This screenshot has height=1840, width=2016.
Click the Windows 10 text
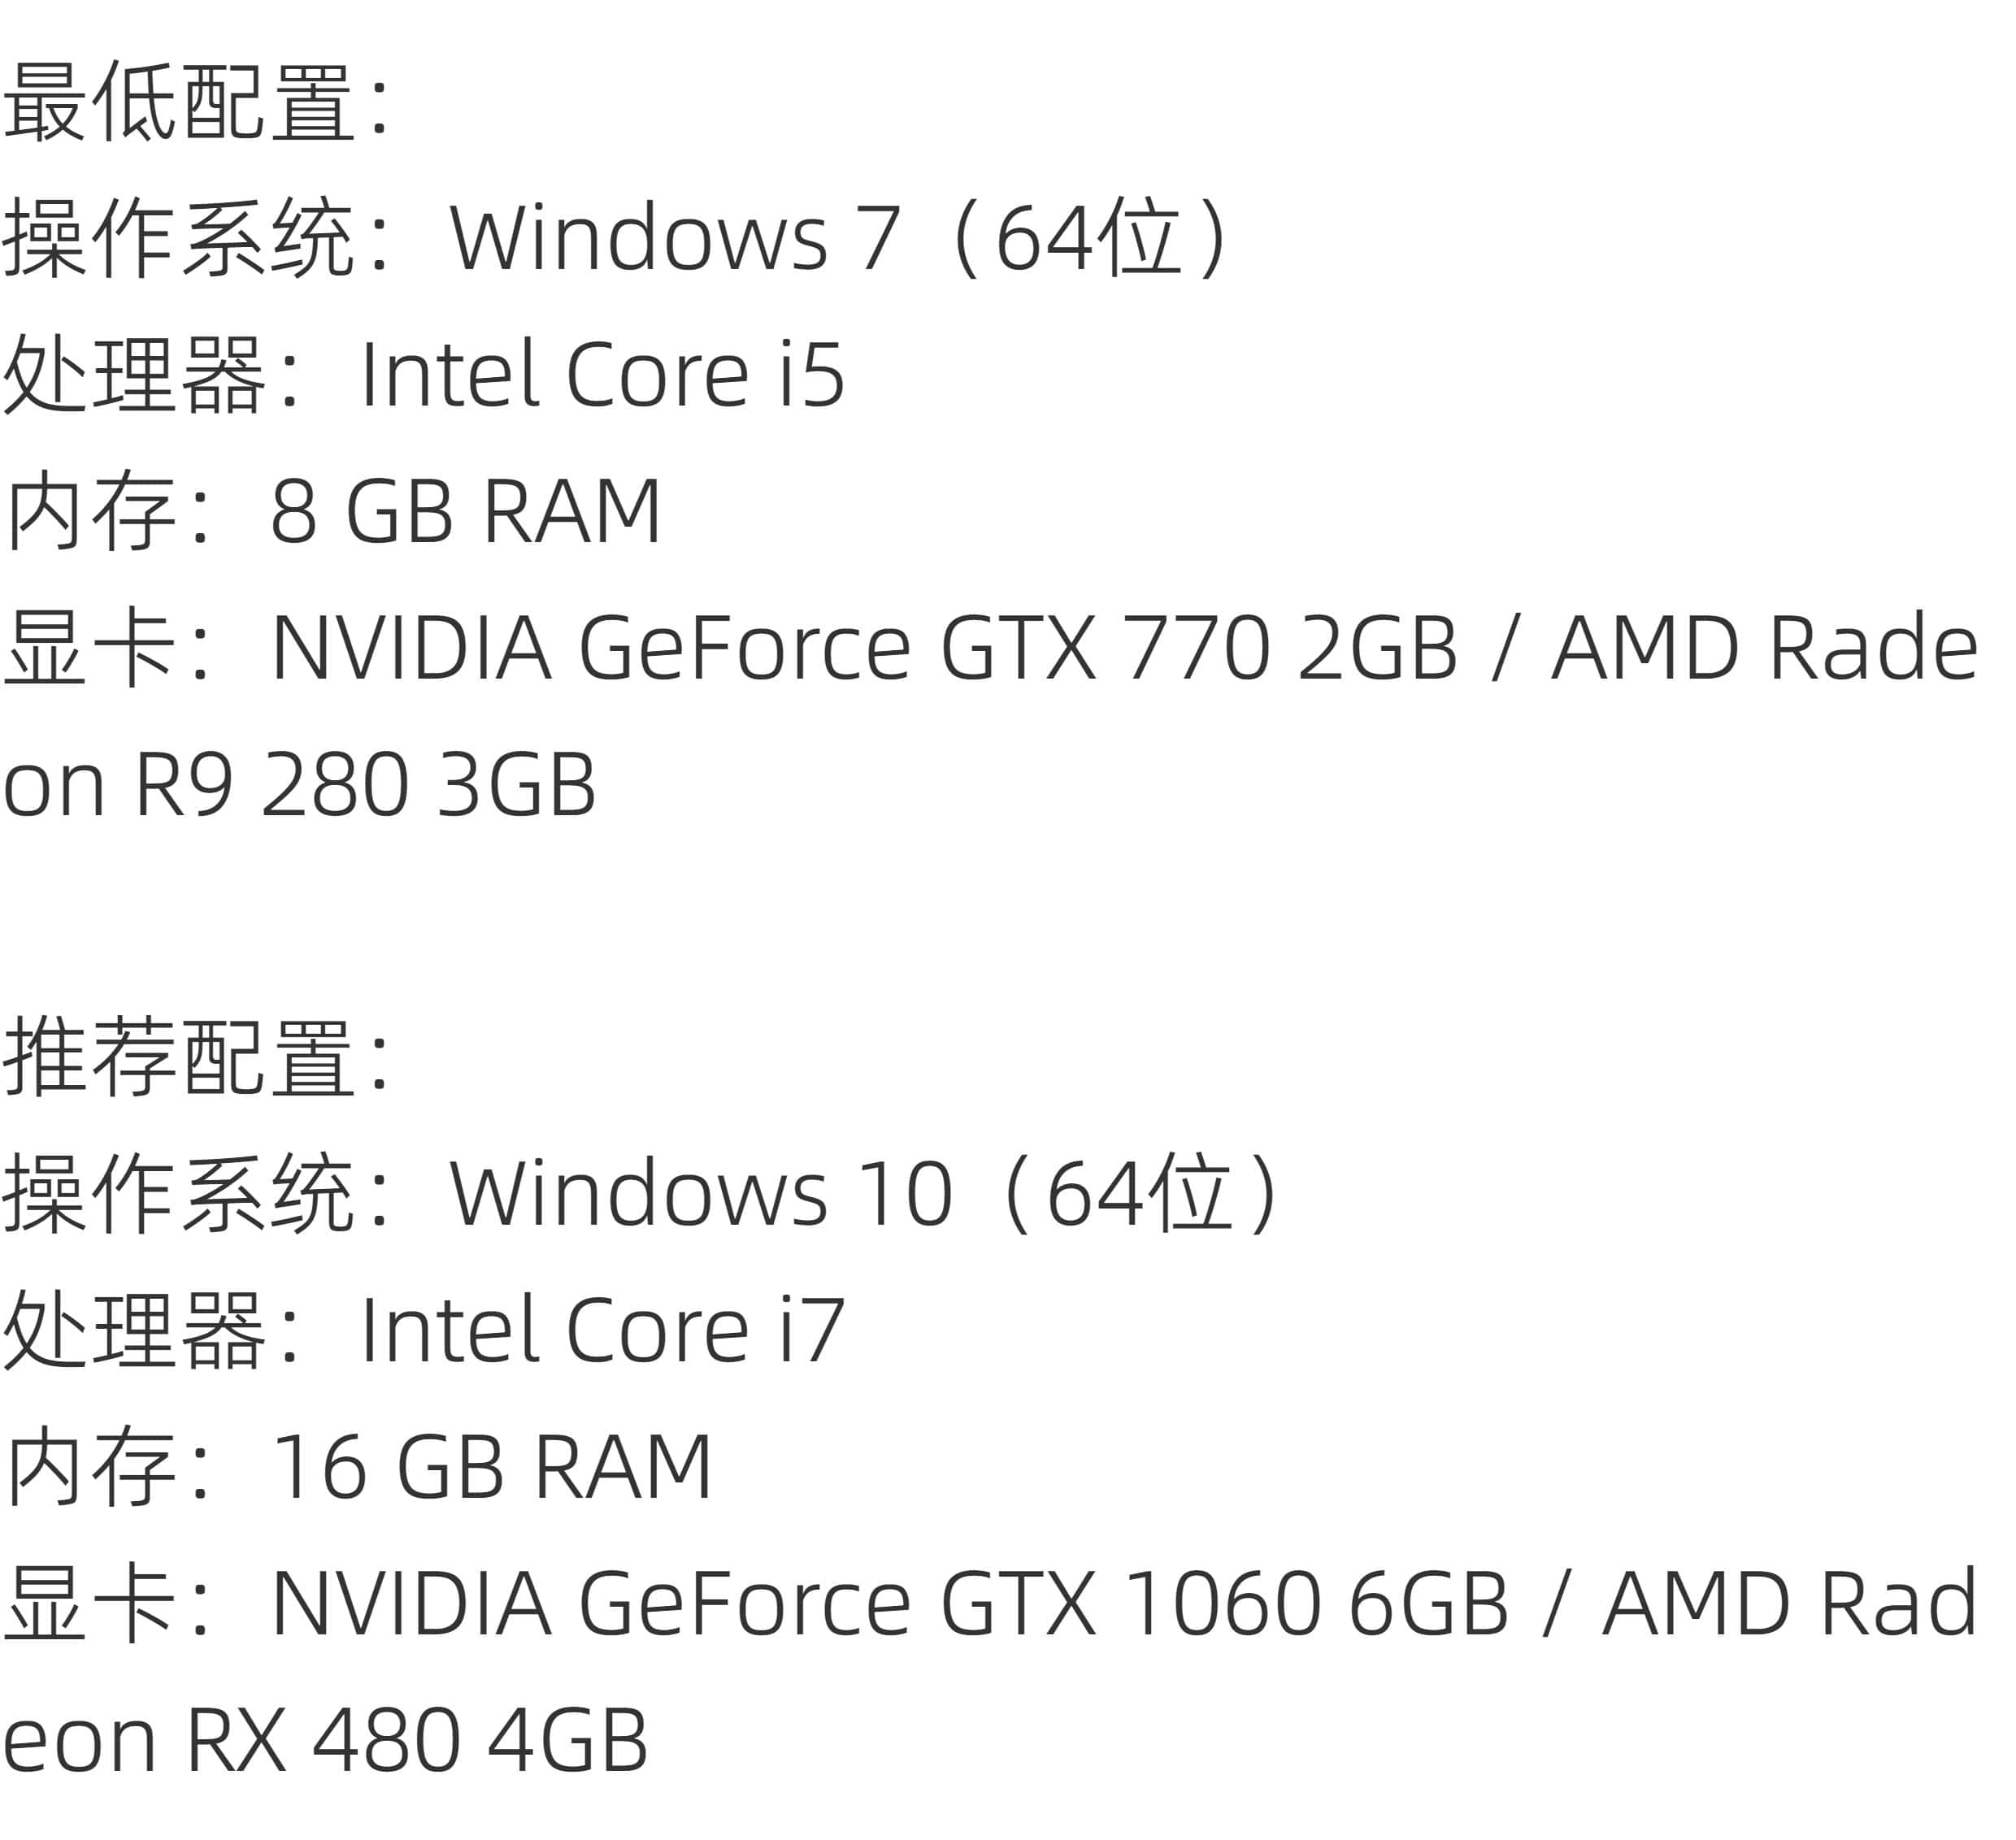pos(700,1194)
